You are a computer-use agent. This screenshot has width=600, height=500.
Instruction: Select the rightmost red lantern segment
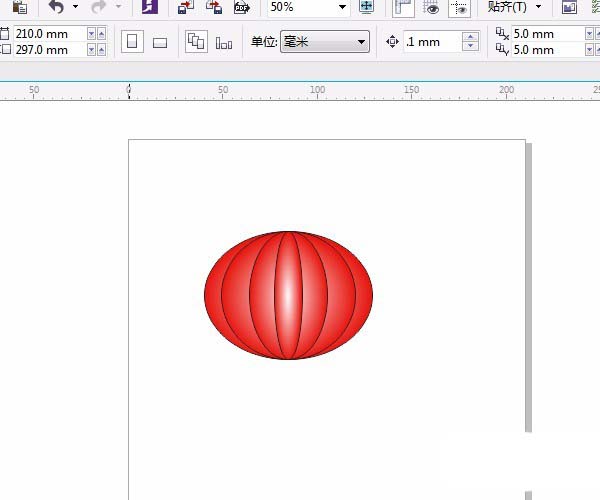(364, 295)
